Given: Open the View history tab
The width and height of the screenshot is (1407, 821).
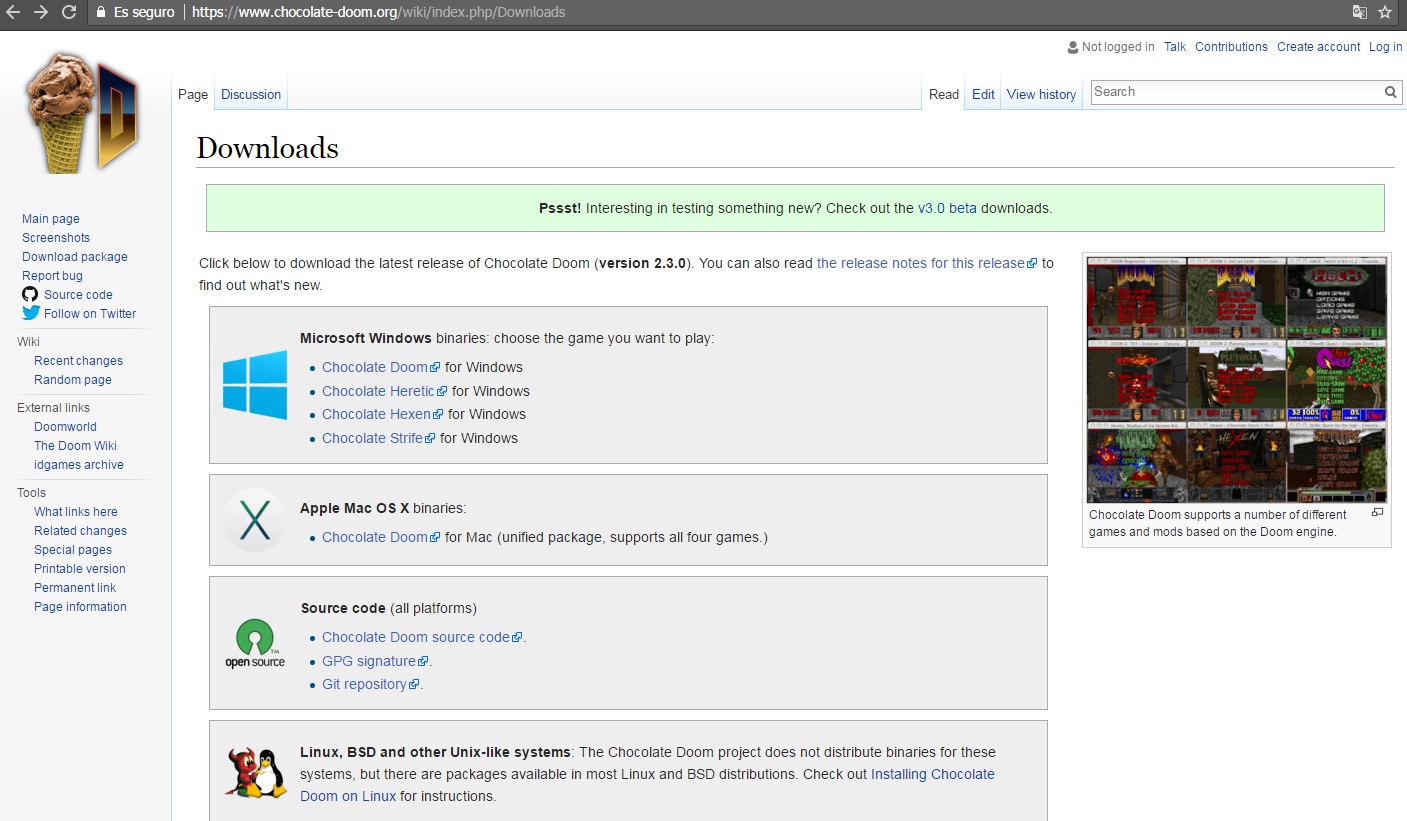Looking at the screenshot, I should click(x=1041, y=94).
